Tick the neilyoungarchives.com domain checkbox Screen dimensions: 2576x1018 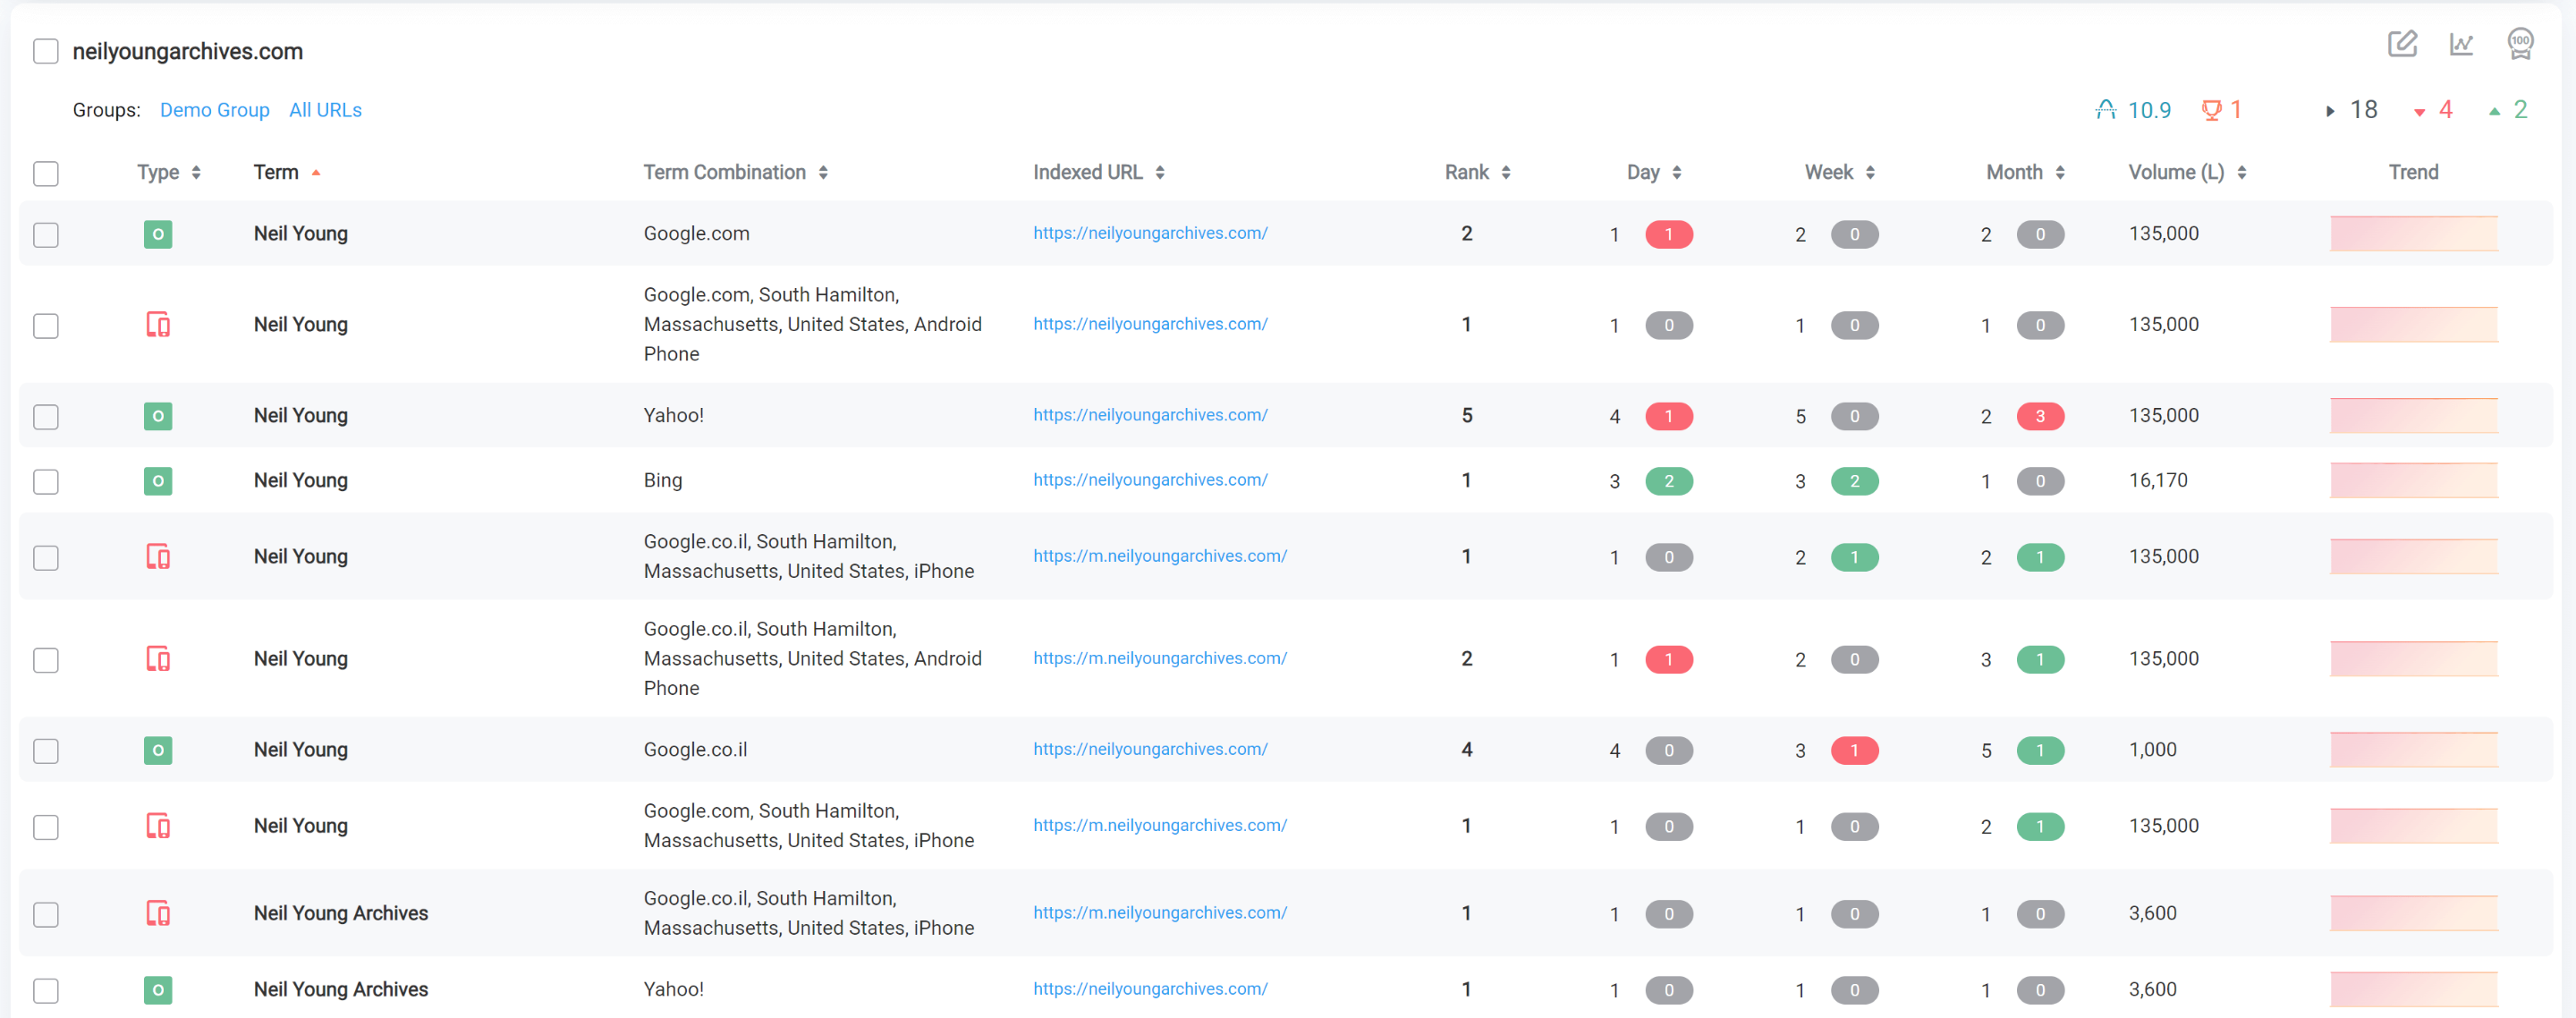point(46,51)
